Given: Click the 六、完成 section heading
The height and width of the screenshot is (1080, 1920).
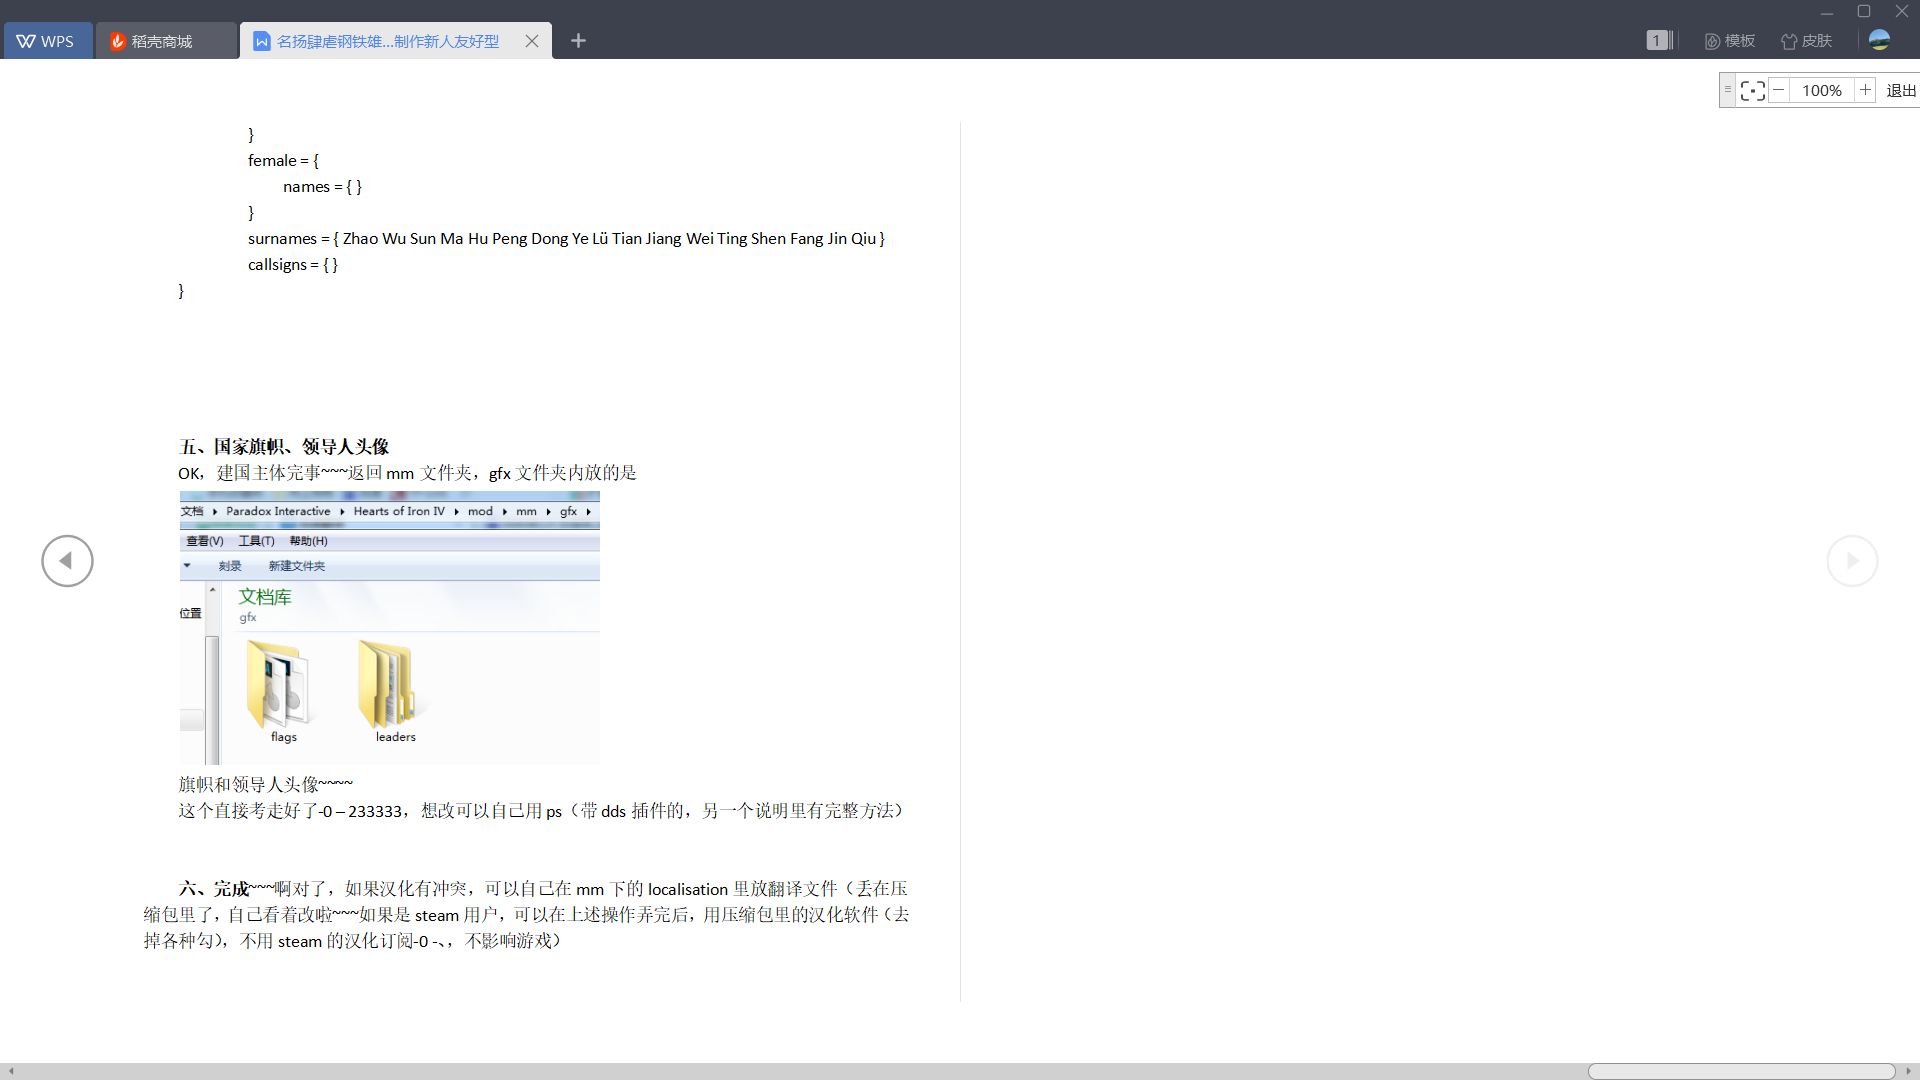Looking at the screenshot, I should [214, 889].
